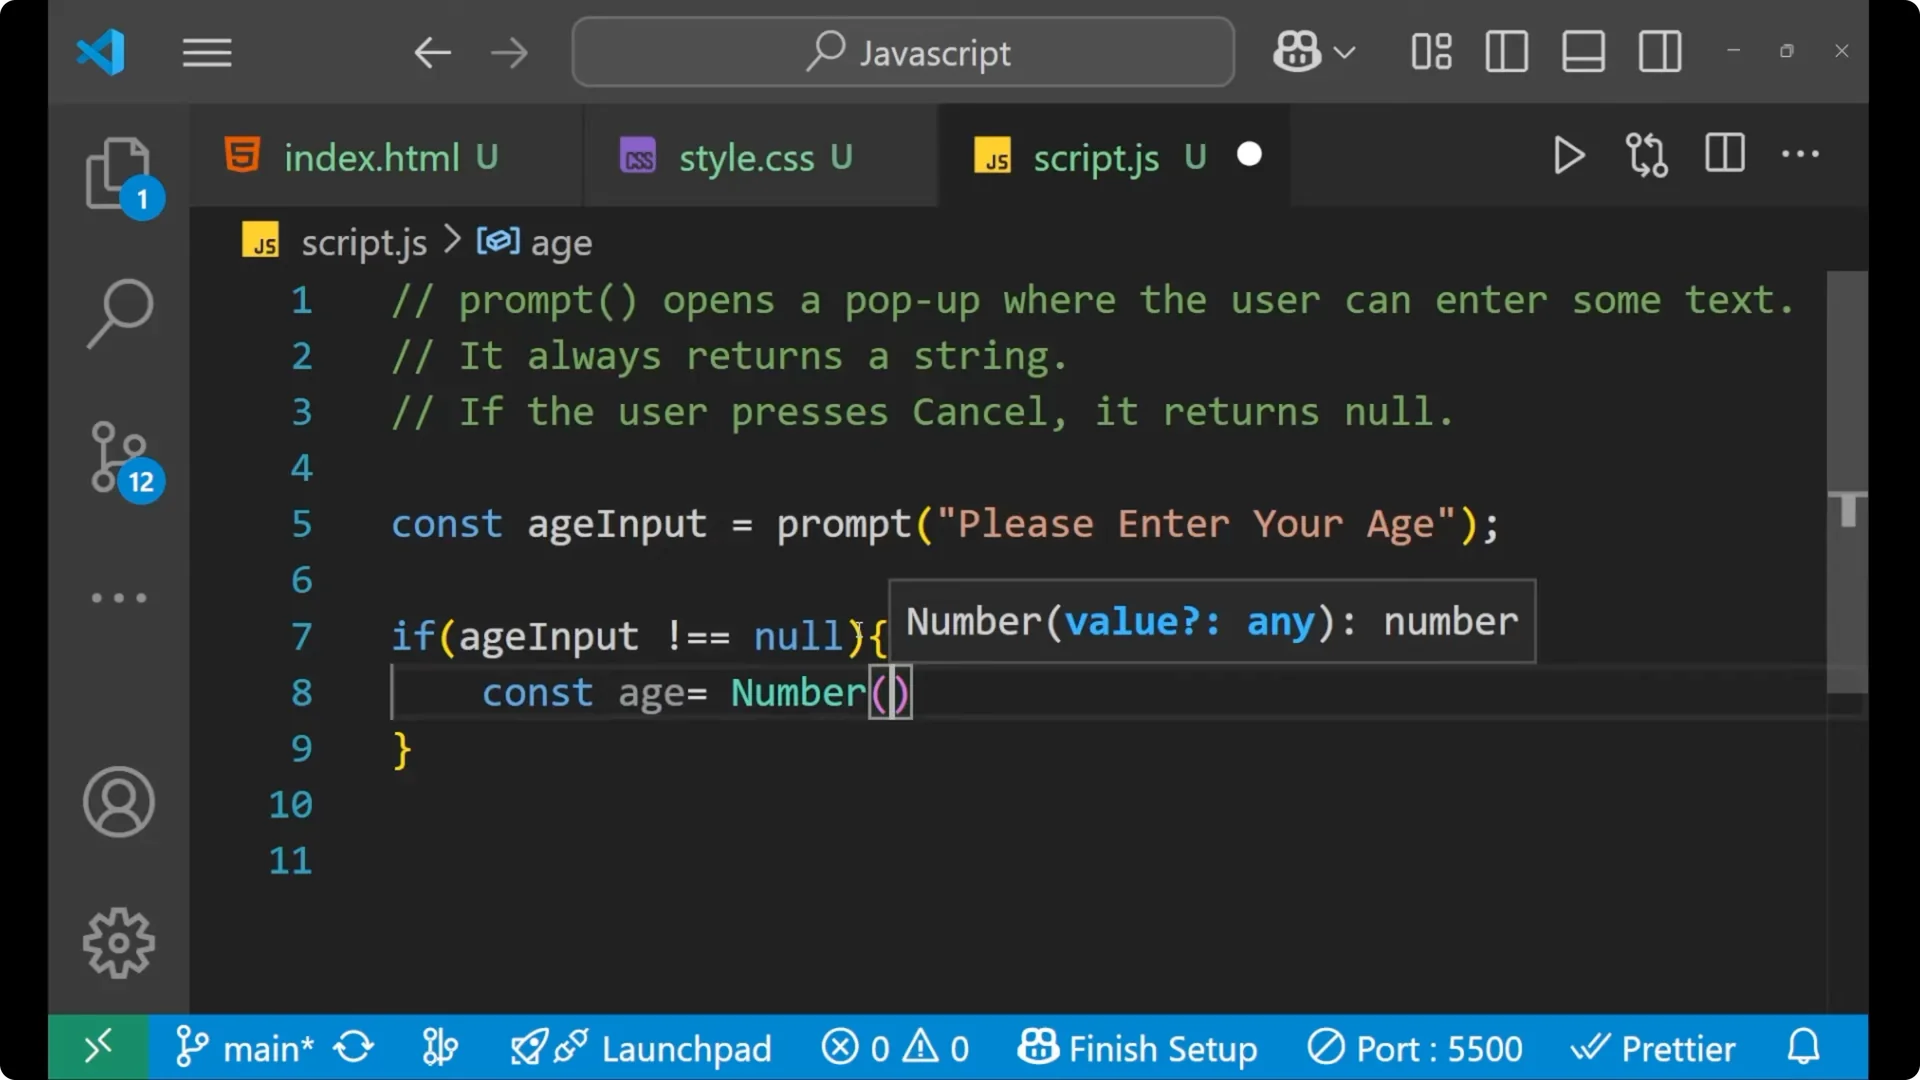Image resolution: width=1920 pixels, height=1080 pixels.
Task: Open the Port : 5500 status bar item
Action: pos(1414,1047)
